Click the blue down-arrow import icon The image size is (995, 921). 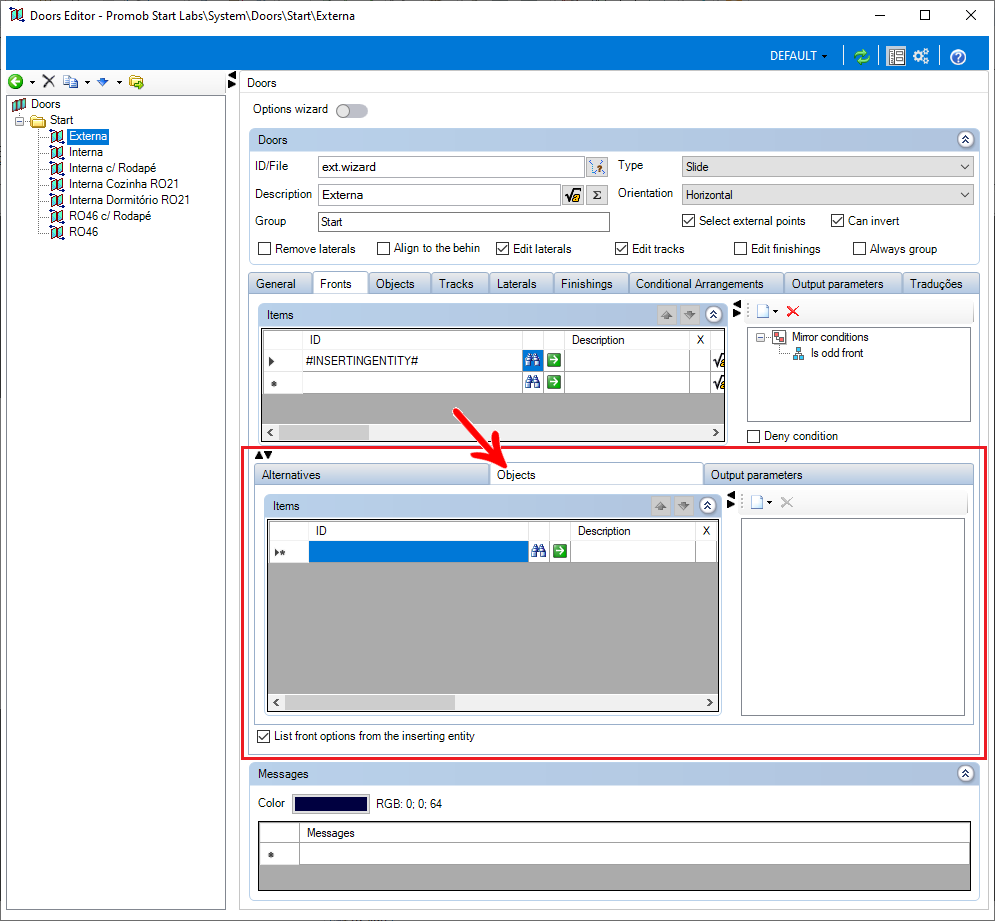[x=103, y=82]
